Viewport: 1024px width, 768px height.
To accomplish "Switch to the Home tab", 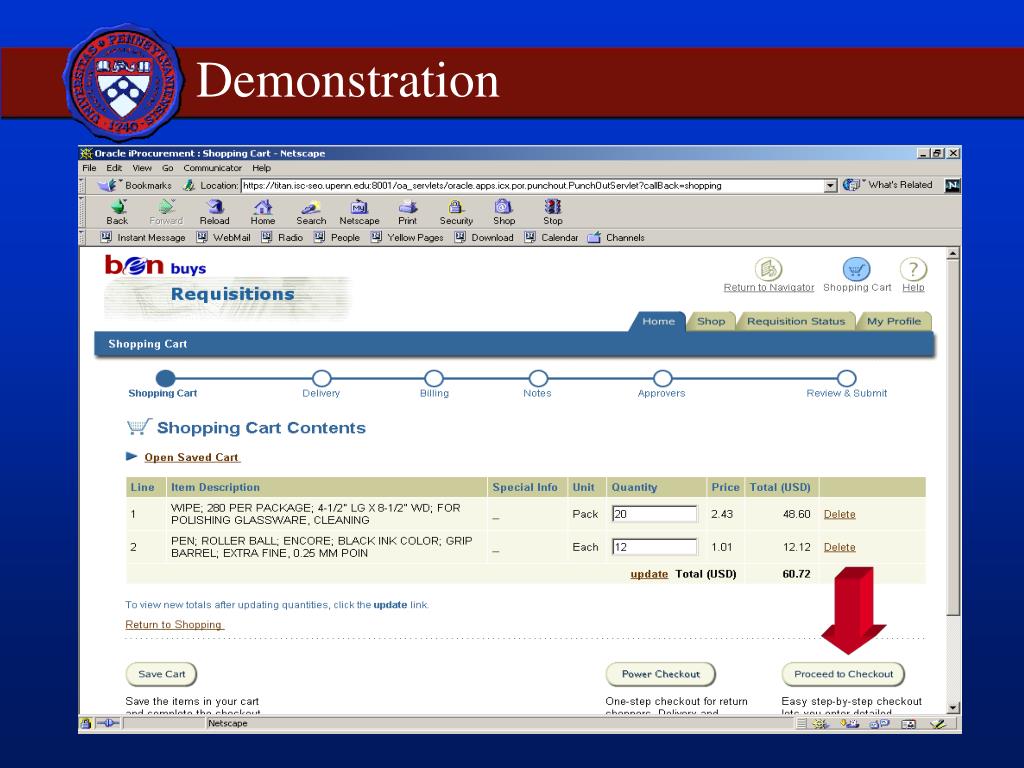I will coord(658,321).
